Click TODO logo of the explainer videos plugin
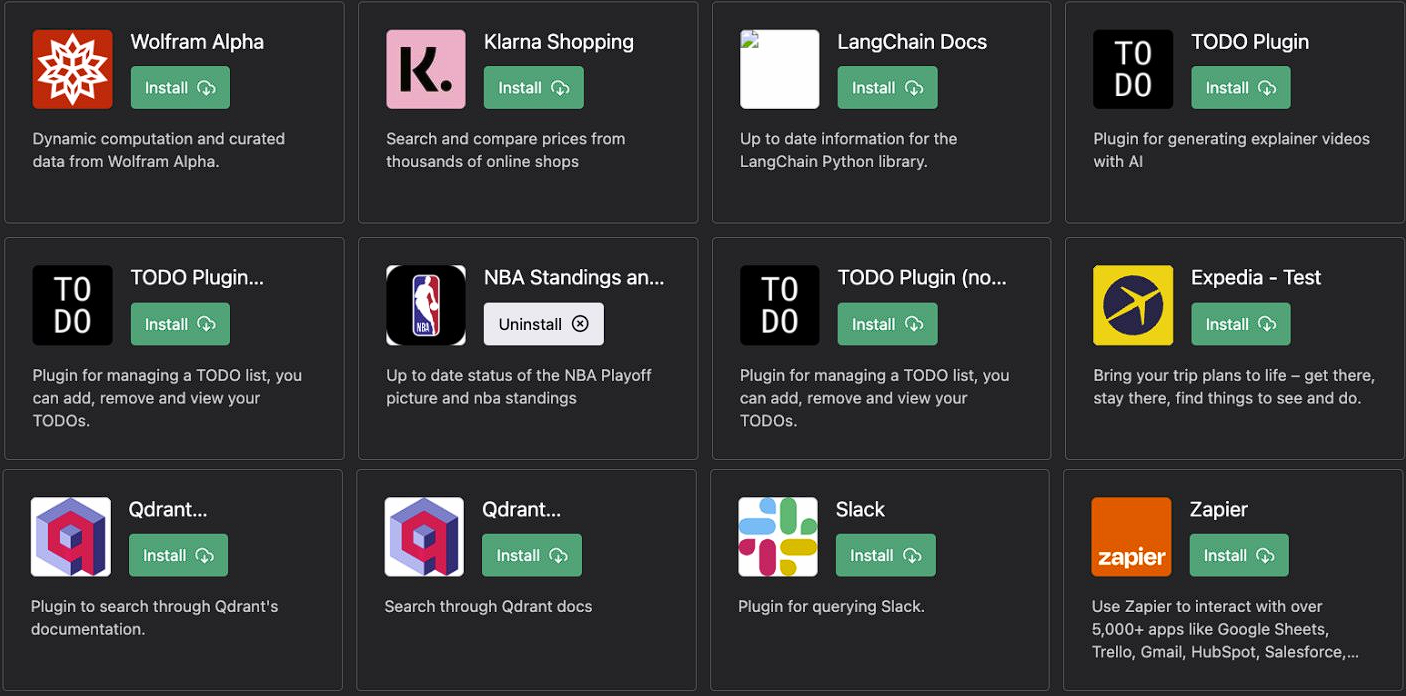 [1133, 69]
